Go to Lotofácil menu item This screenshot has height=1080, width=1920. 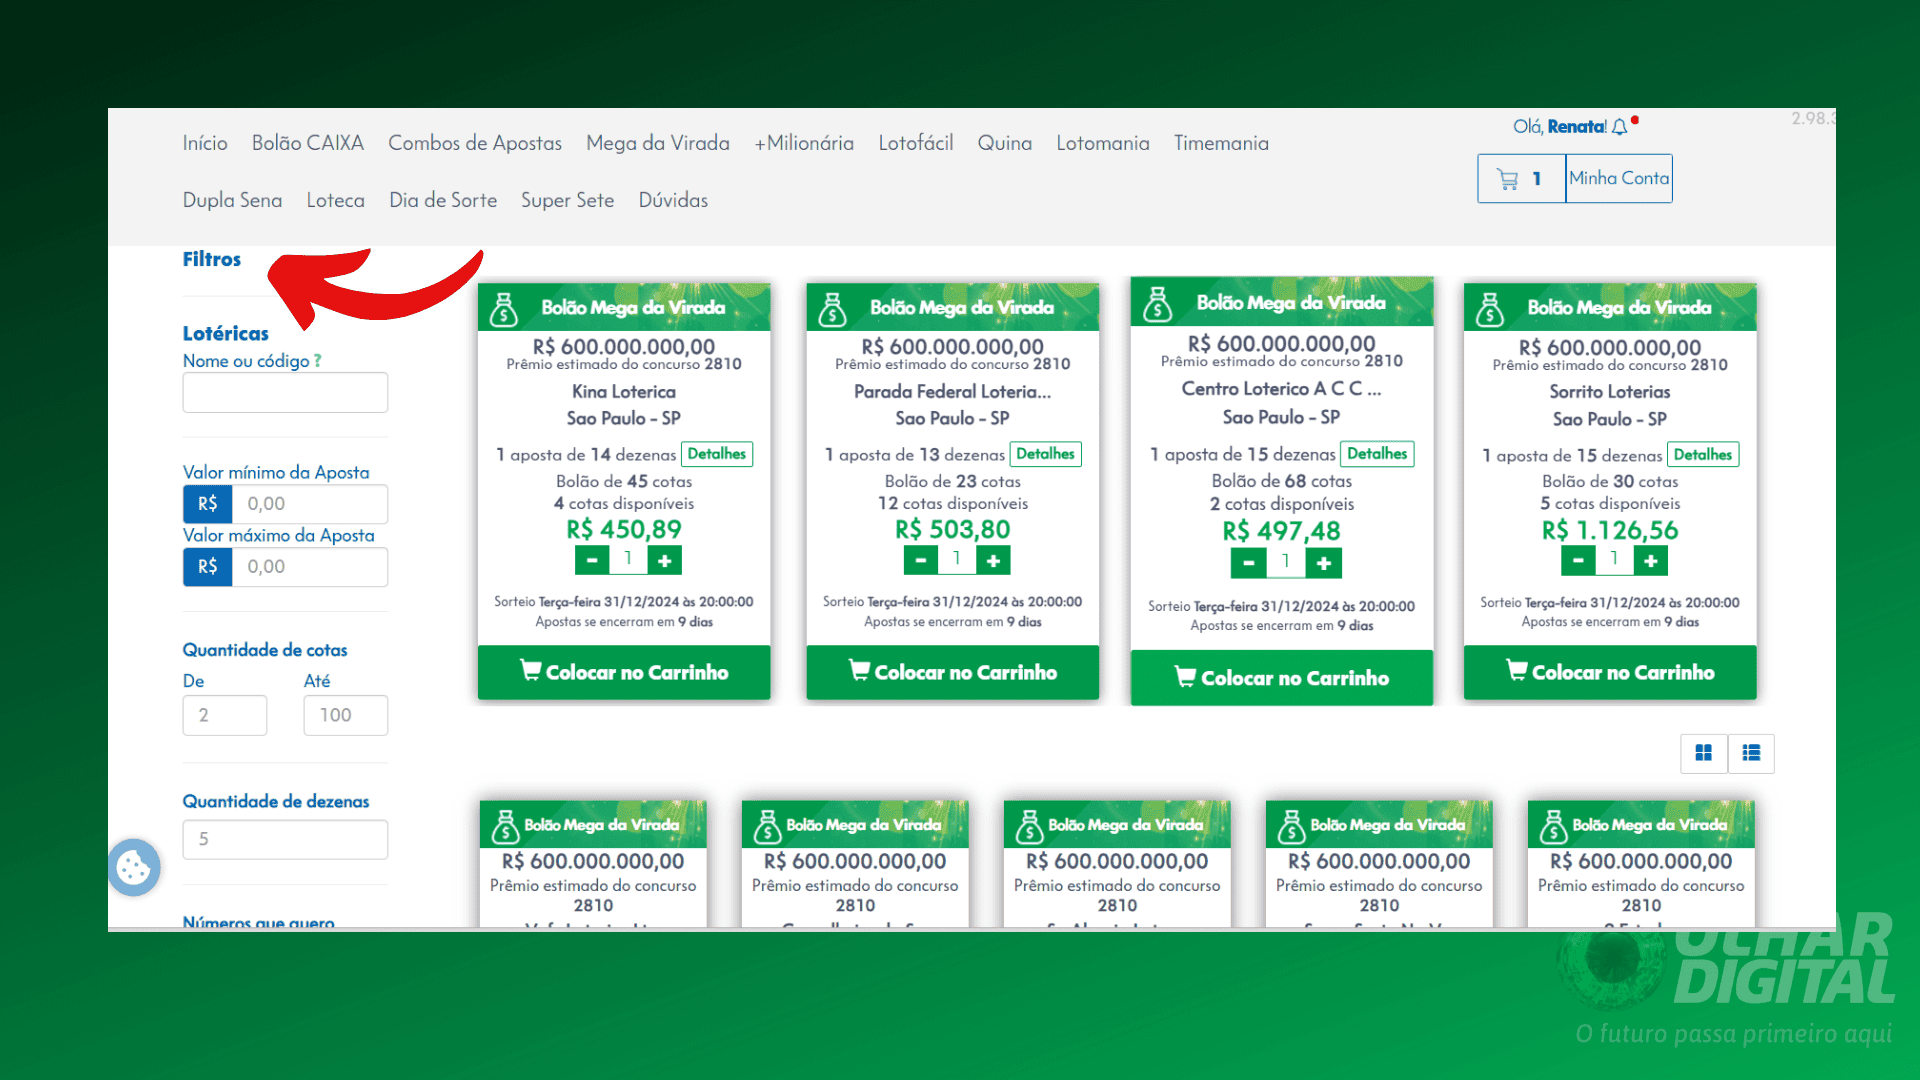[x=915, y=143]
